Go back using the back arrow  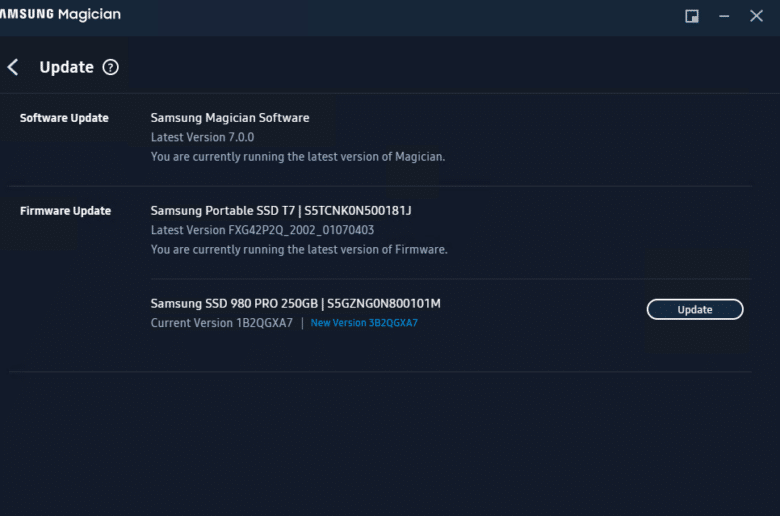tap(13, 67)
